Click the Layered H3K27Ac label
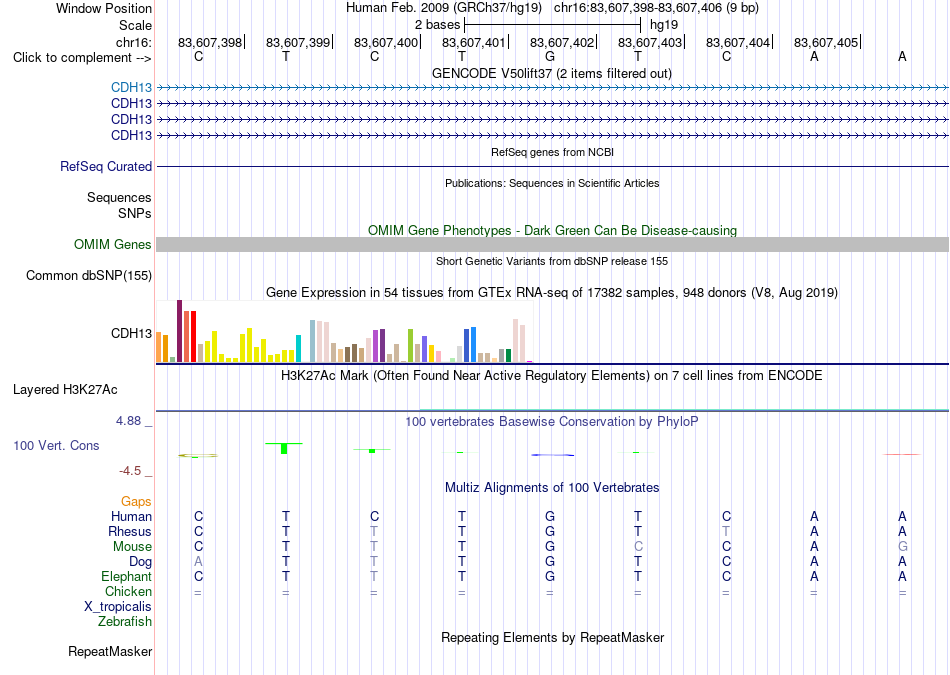The image size is (950, 675). click(65, 390)
